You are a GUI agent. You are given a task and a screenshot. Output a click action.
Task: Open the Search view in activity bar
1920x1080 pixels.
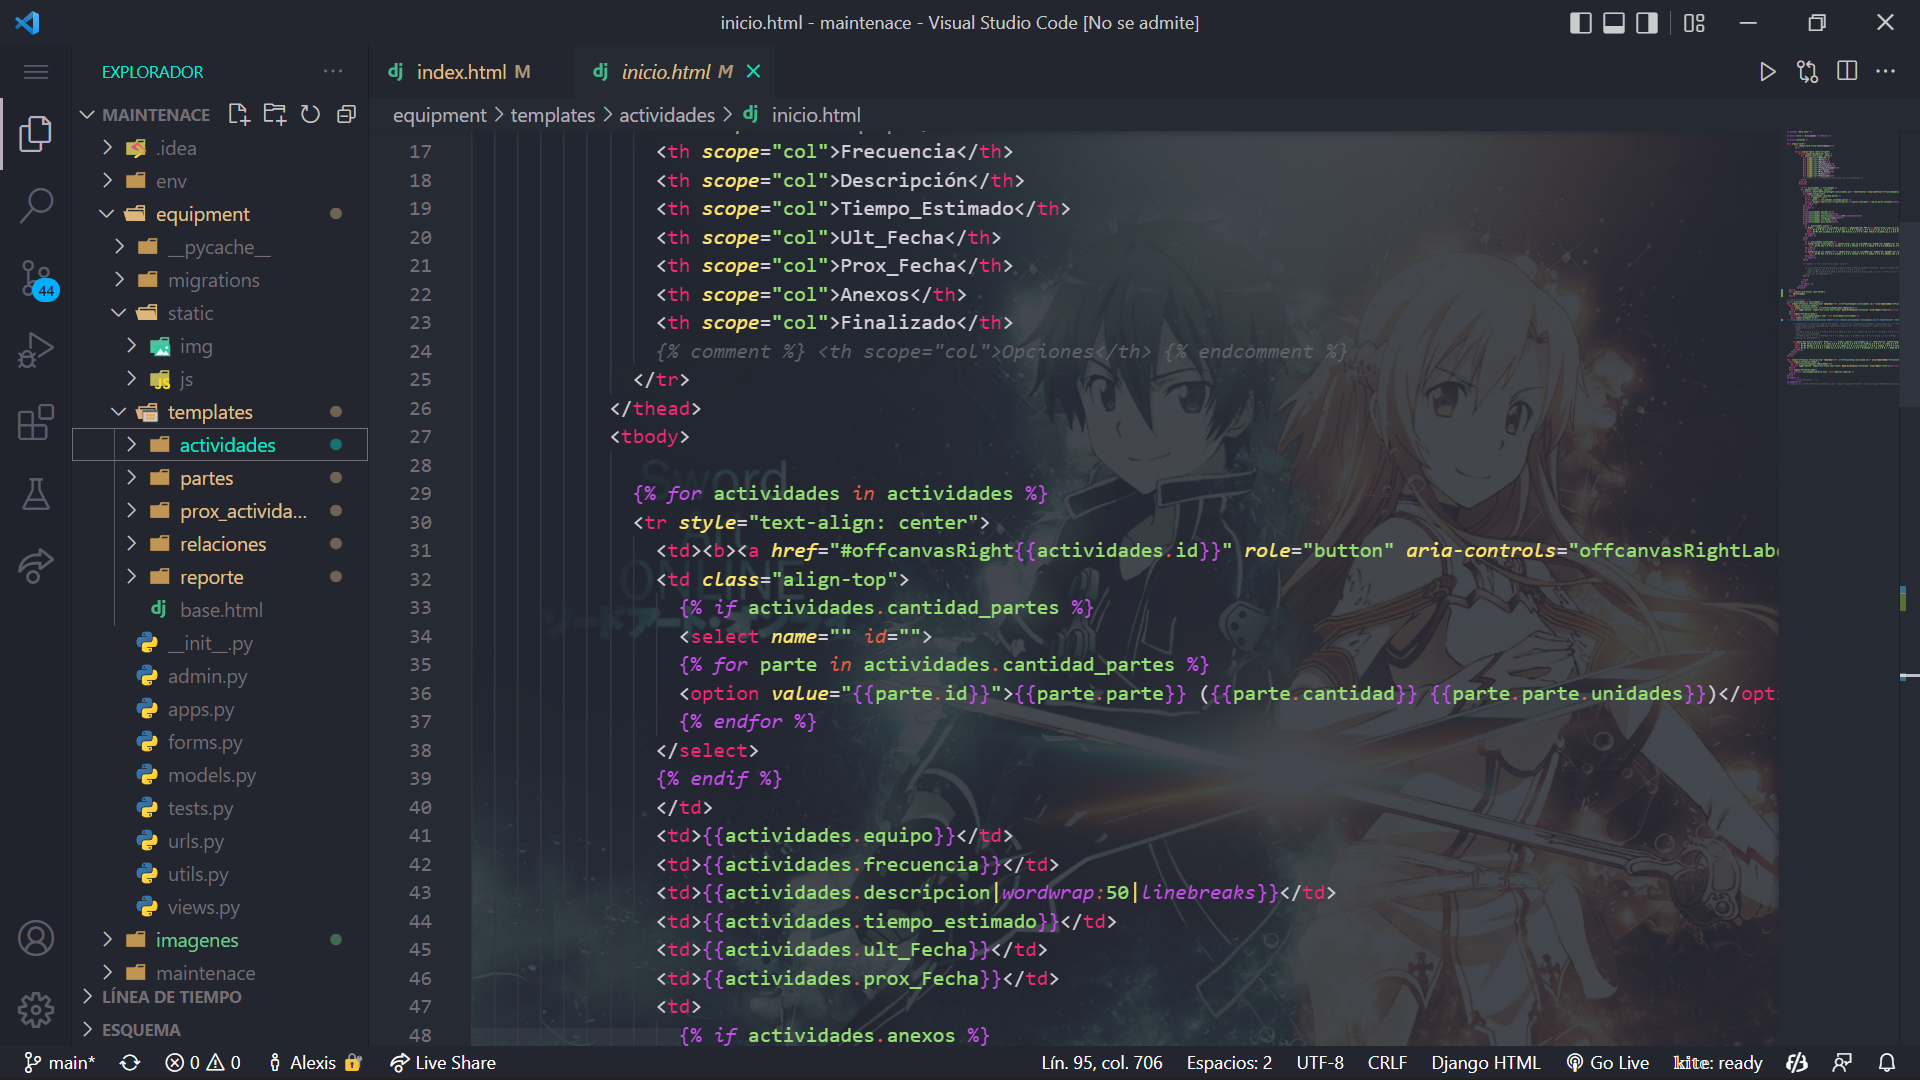[36, 206]
